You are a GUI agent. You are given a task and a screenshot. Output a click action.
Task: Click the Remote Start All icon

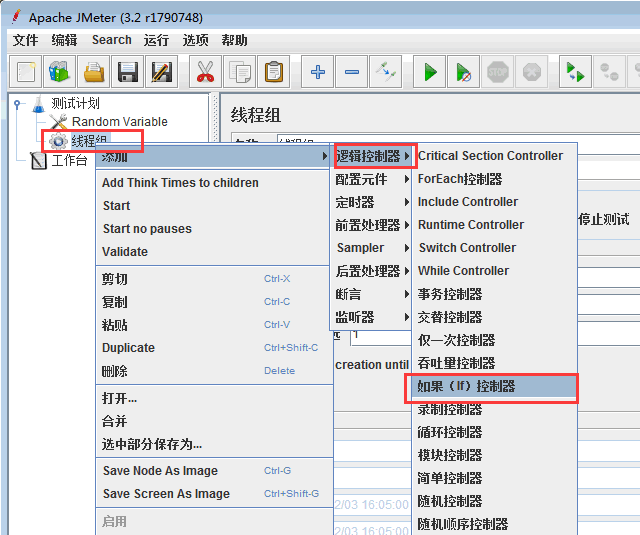575,72
